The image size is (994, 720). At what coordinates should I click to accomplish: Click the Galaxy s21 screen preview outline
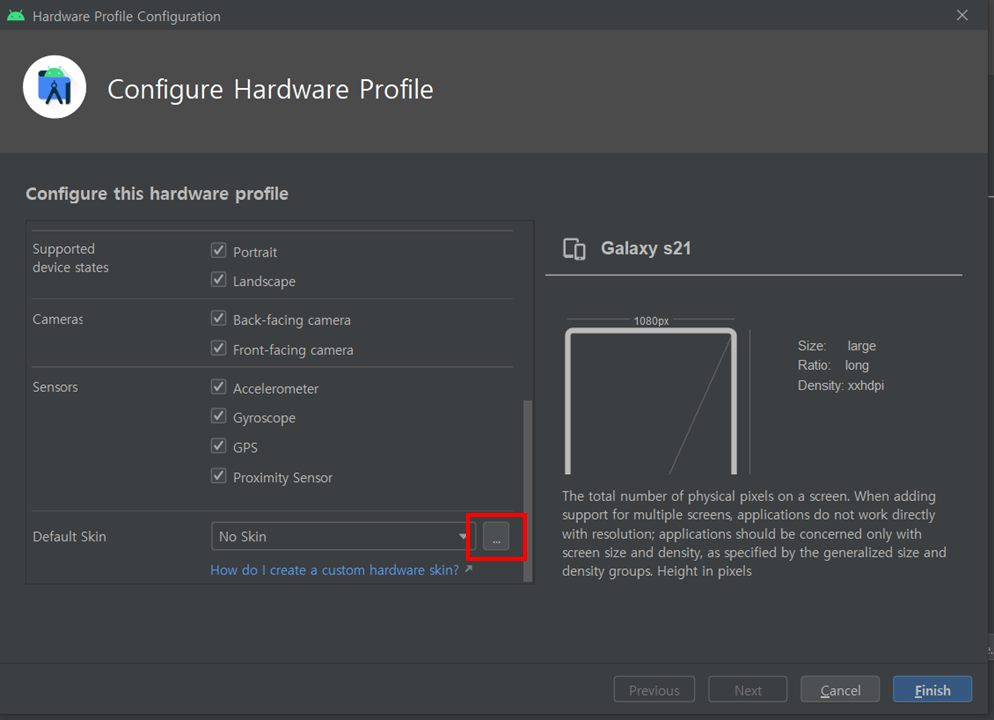coord(651,401)
